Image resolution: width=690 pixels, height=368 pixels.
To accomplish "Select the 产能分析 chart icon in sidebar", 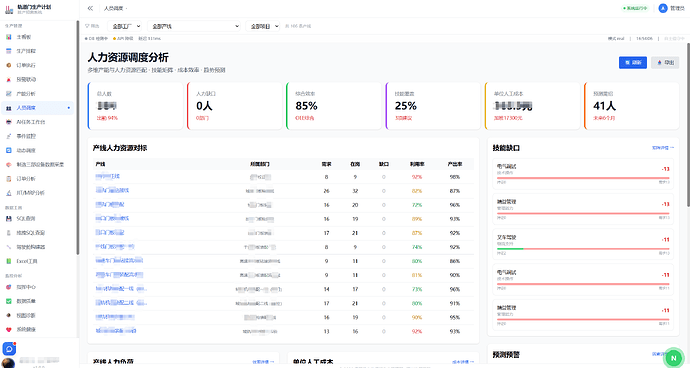I will [8, 94].
